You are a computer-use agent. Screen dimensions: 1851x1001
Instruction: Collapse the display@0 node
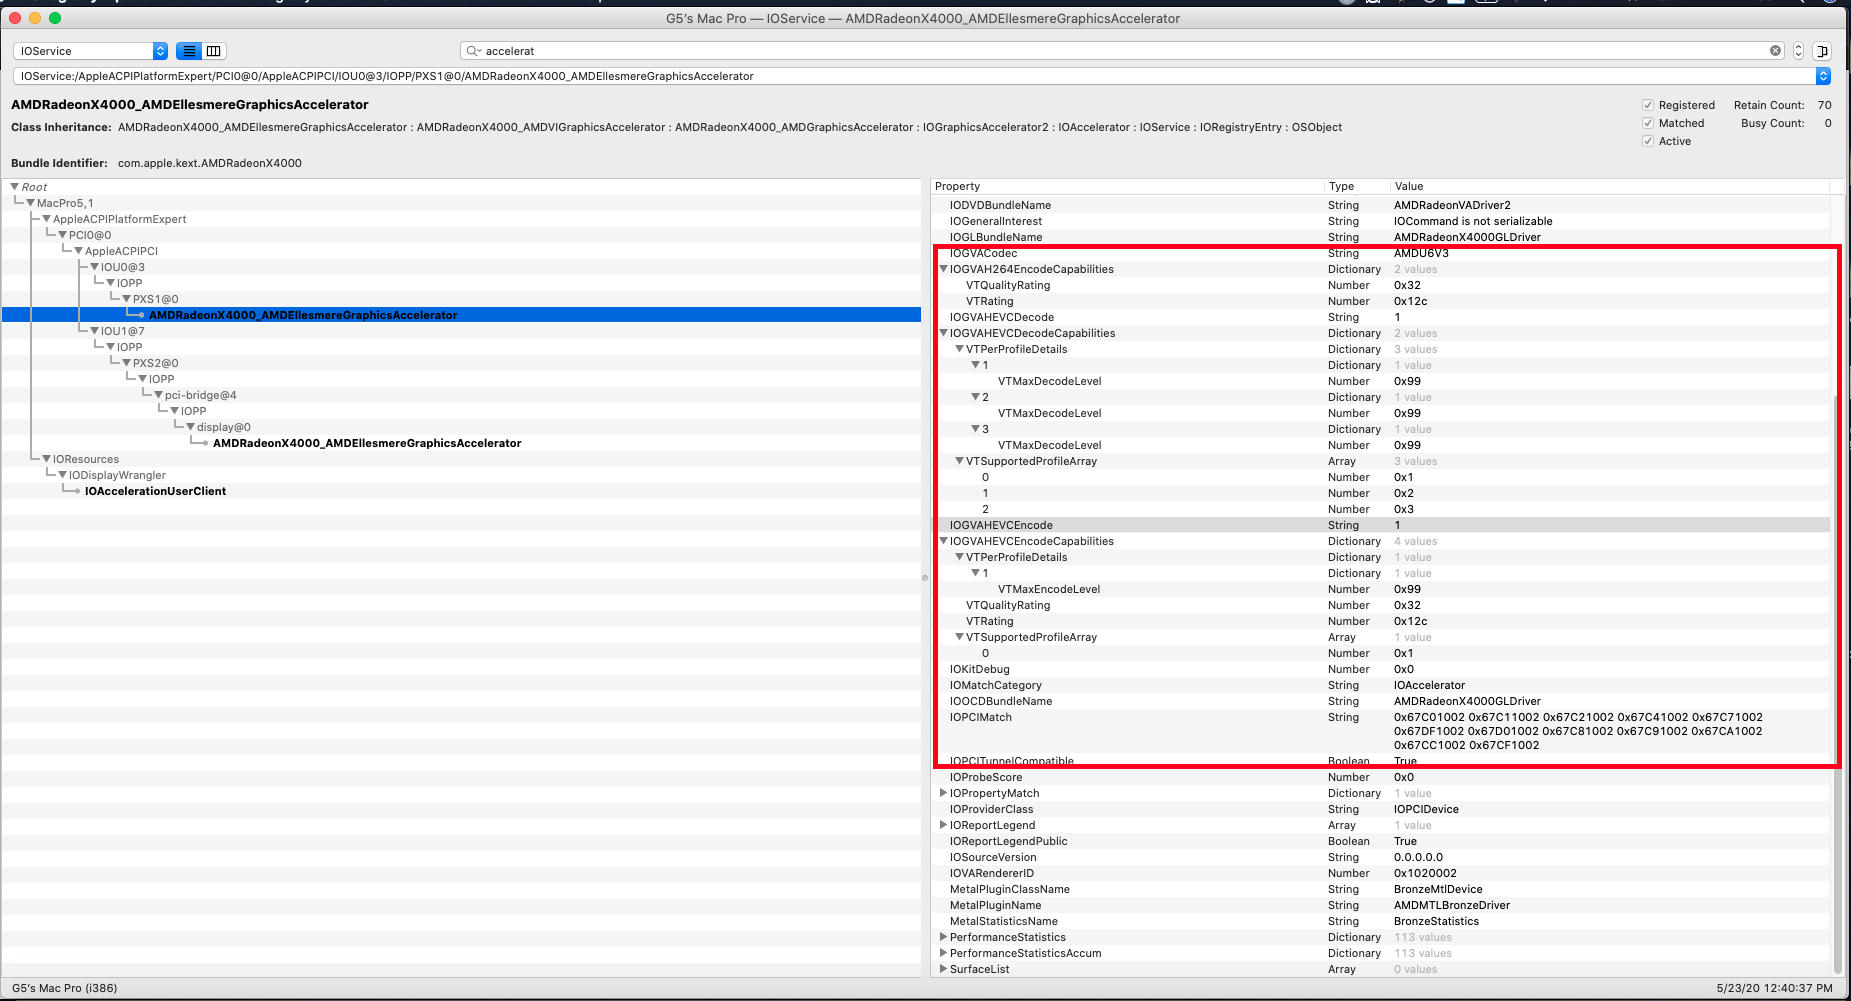pos(190,427)
